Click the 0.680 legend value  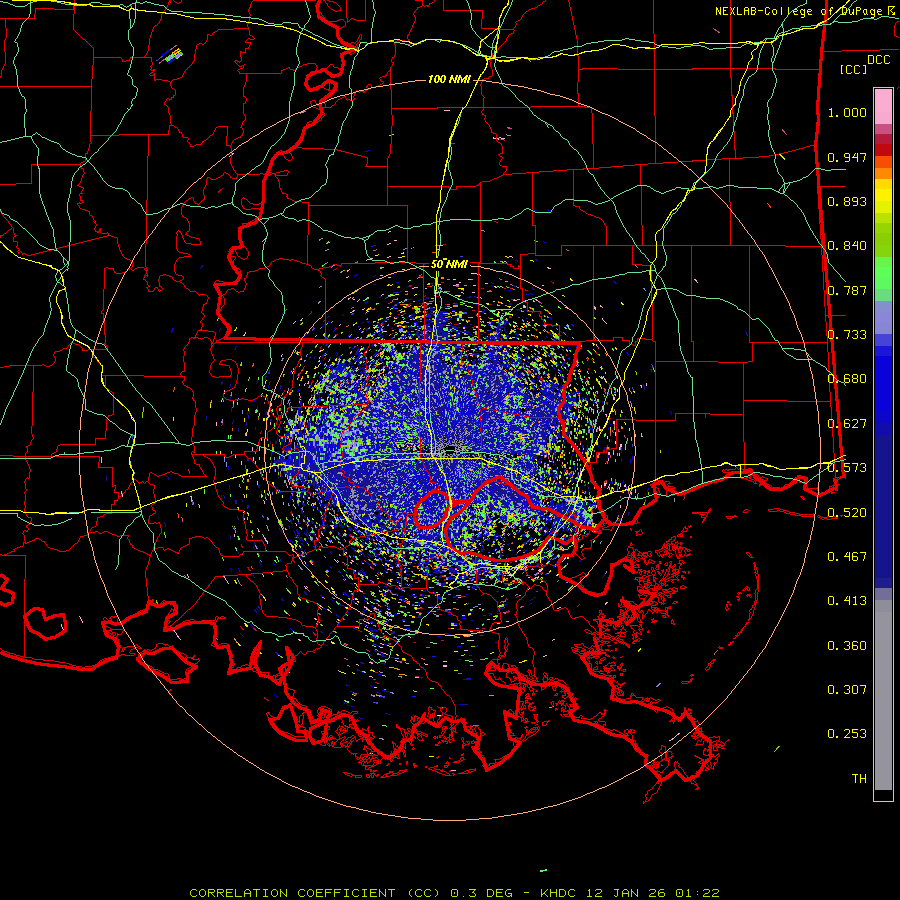click(x=847, y=379)
